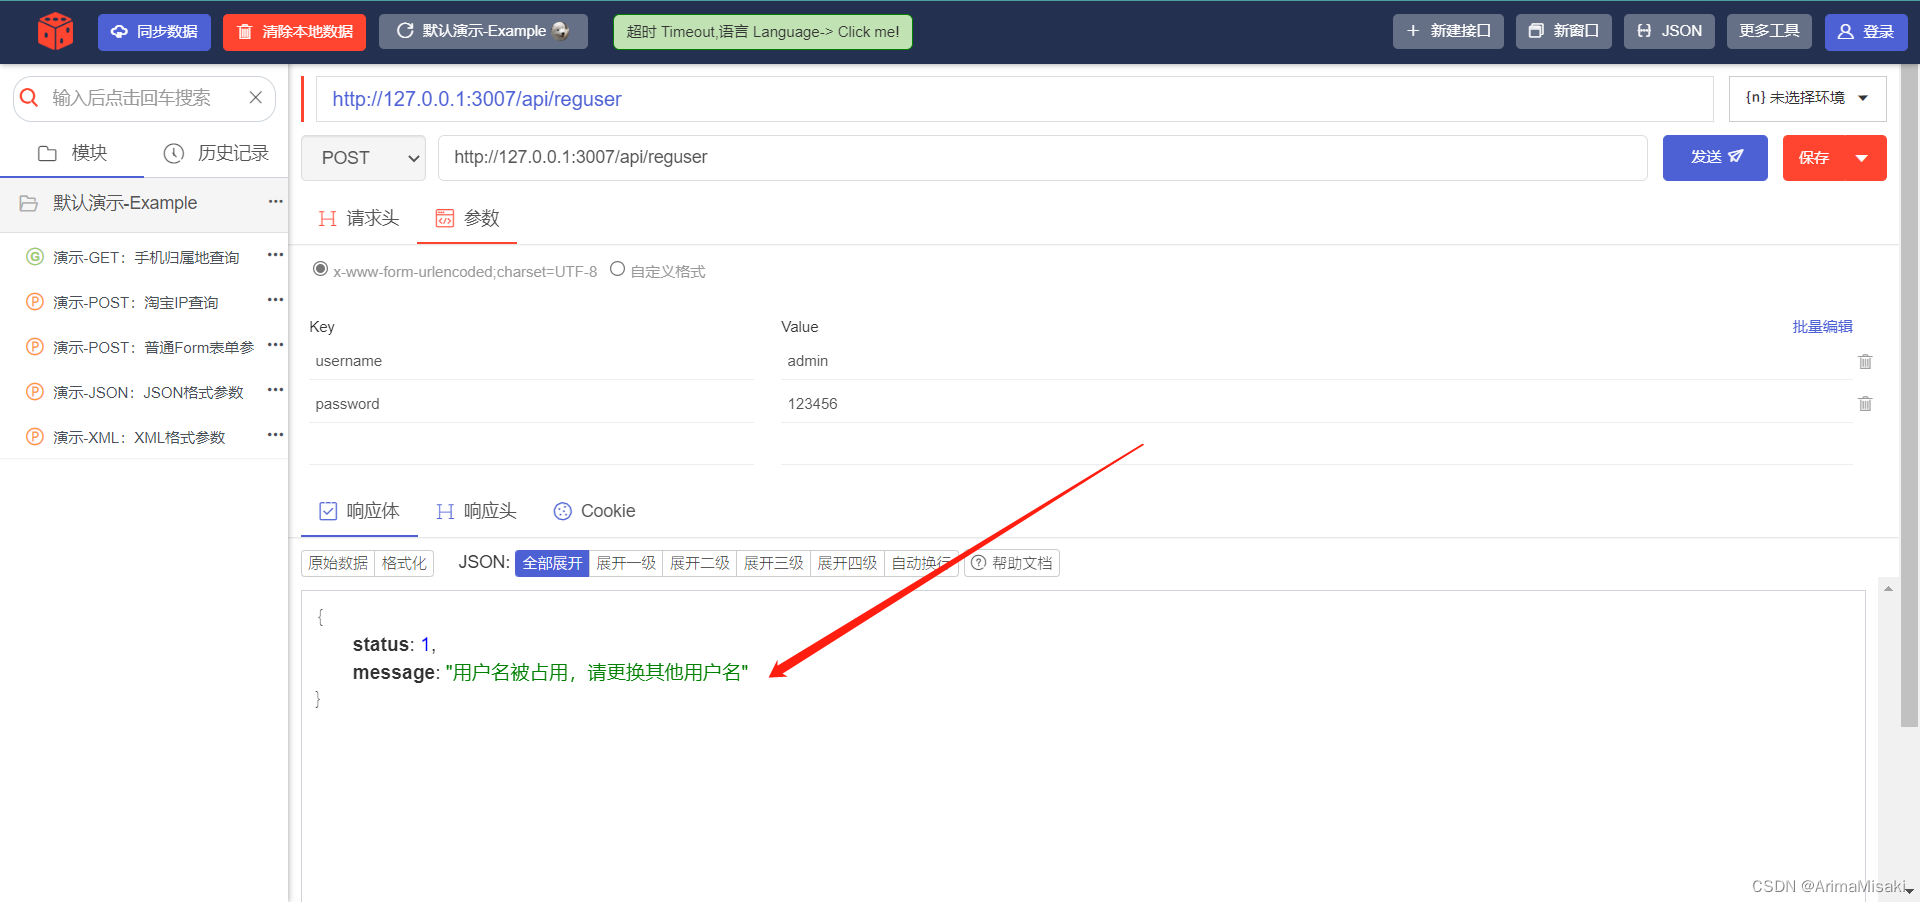Image resolution: width=1920 pixels, height=902 pixels.
Task: Click the red cube app logo
Action: point(56,31)
